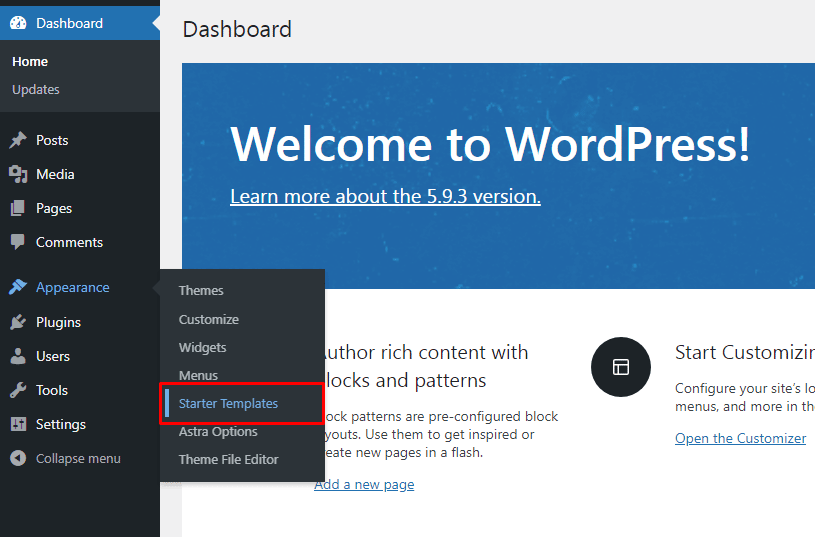Open the Plugins menu
Viewport: 815px width, 537px height.
(80, 322)
